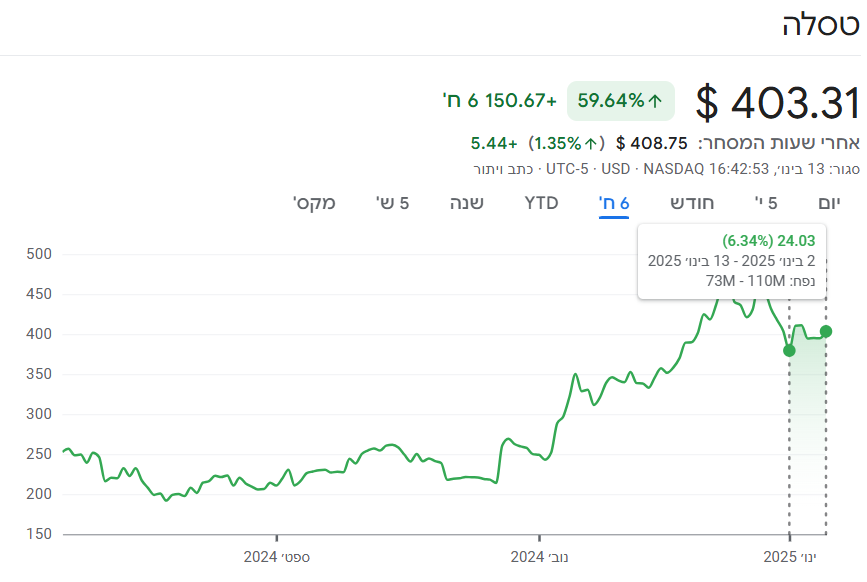The width and height of the screenshot is (867, 582).
Task: Select the יום (1 day) range tab
Action: 829,203
